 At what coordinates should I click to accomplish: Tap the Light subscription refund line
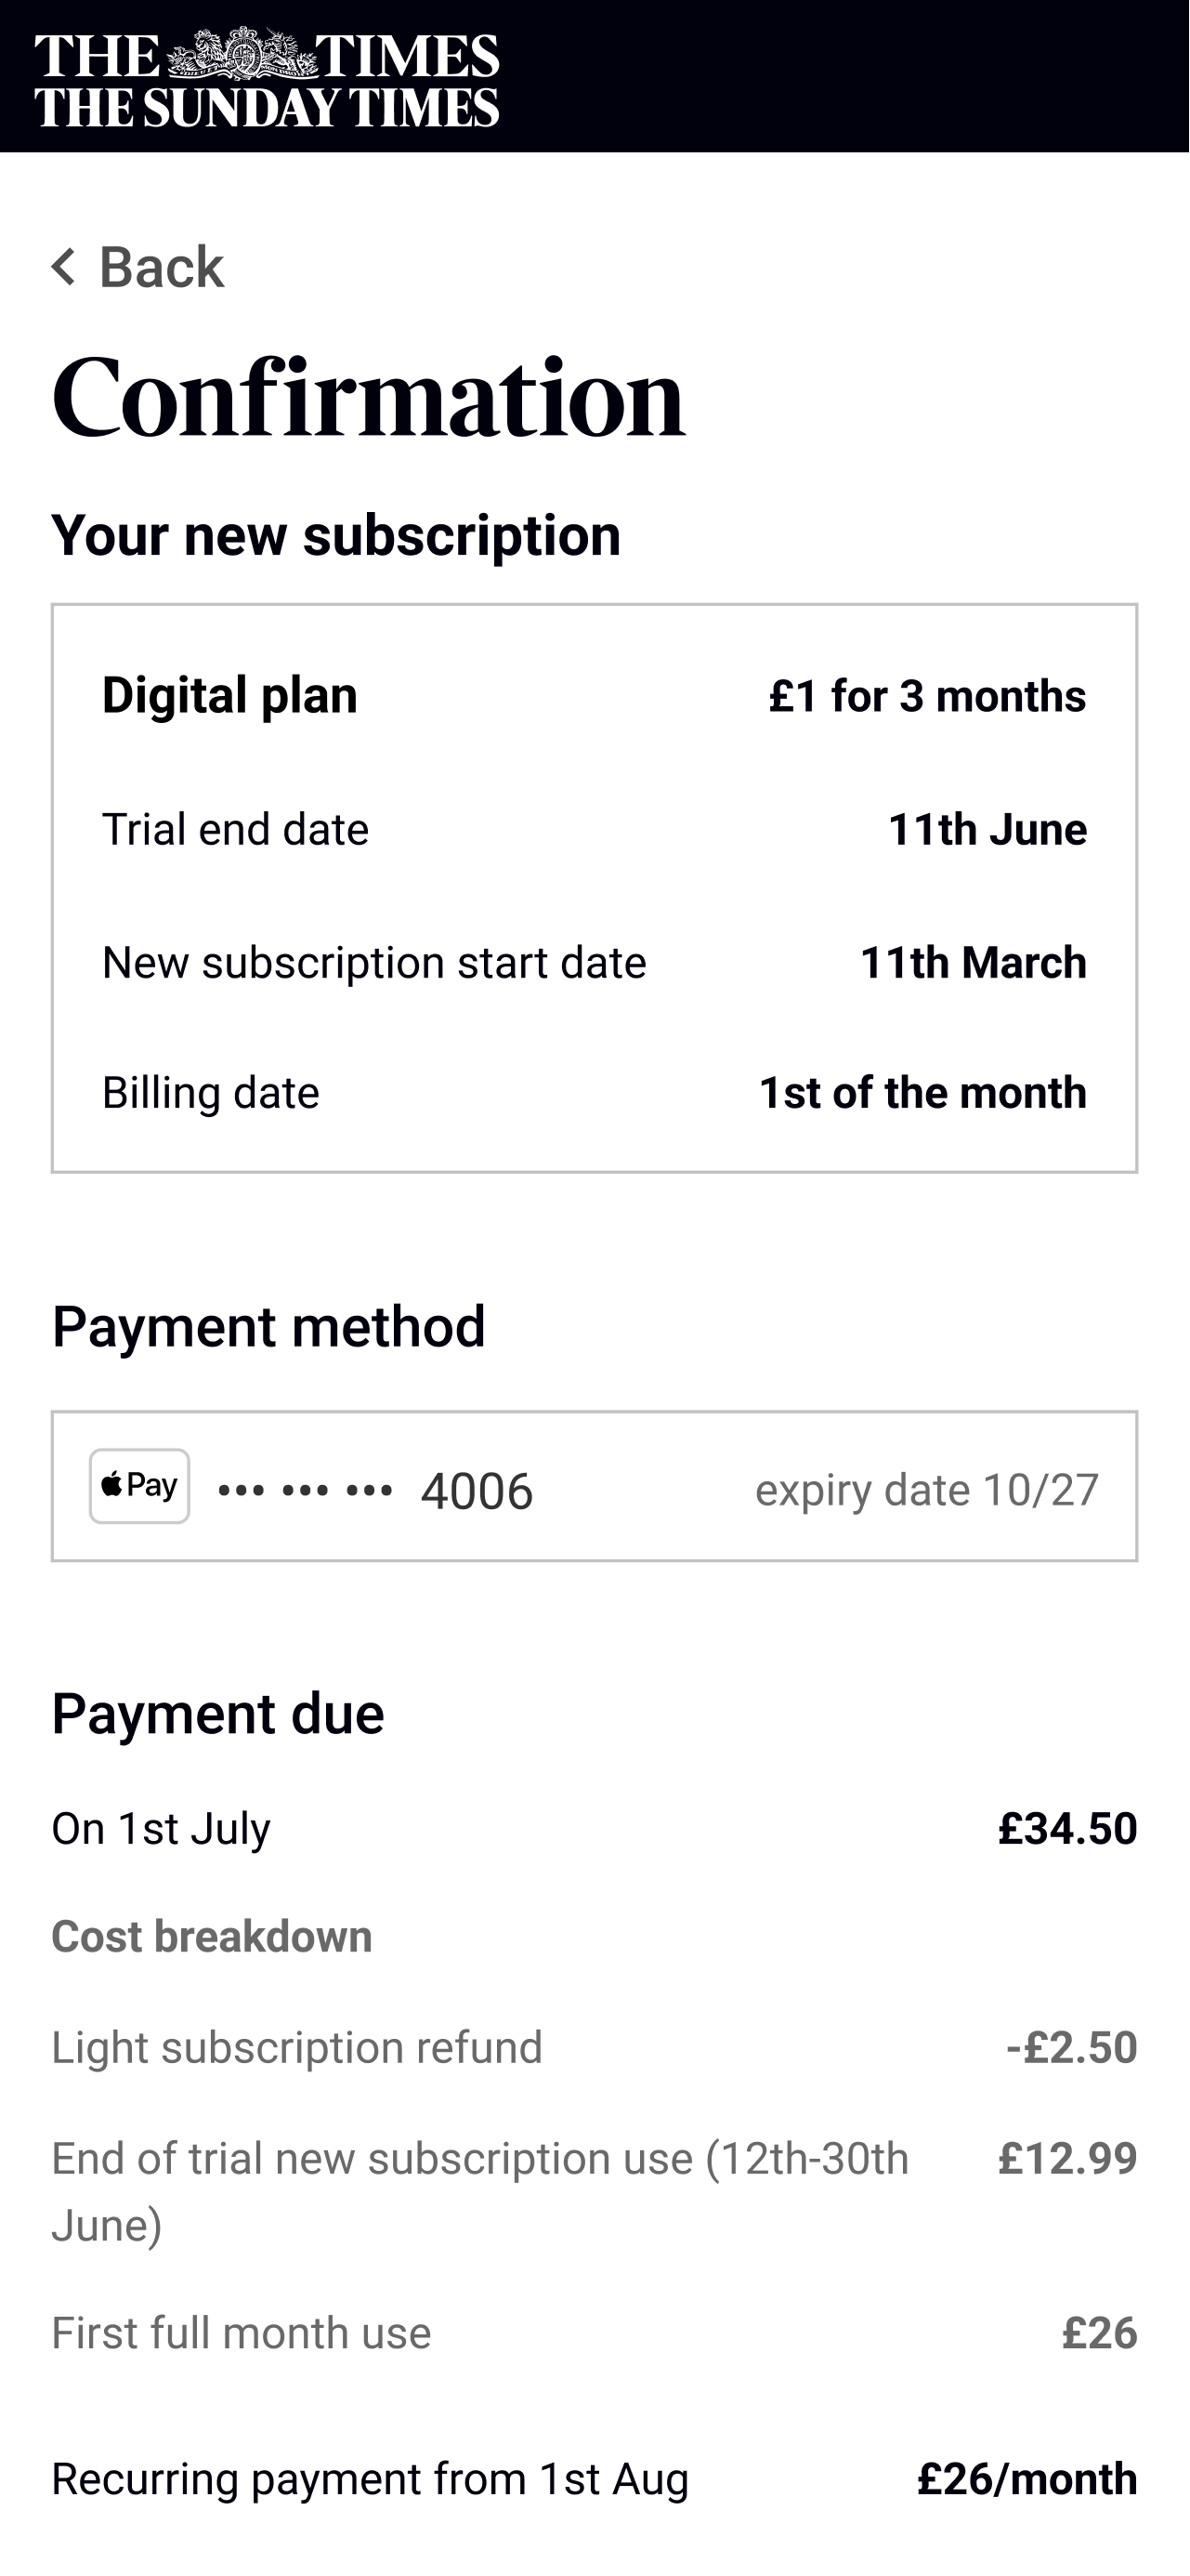point(297,2047)
